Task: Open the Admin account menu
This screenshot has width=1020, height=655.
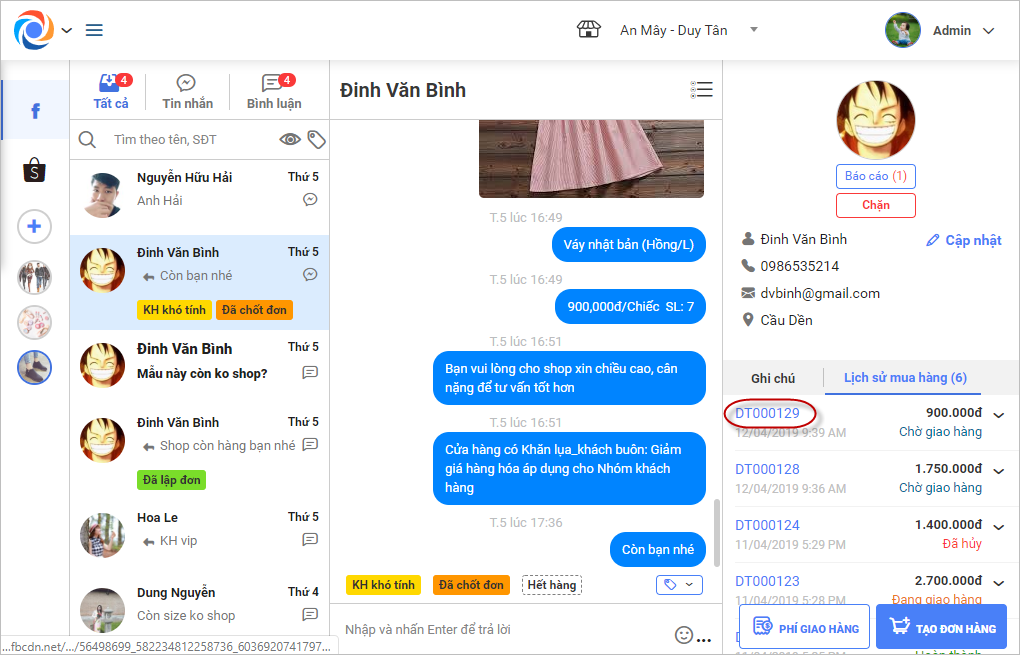Action: coord(963,31)
